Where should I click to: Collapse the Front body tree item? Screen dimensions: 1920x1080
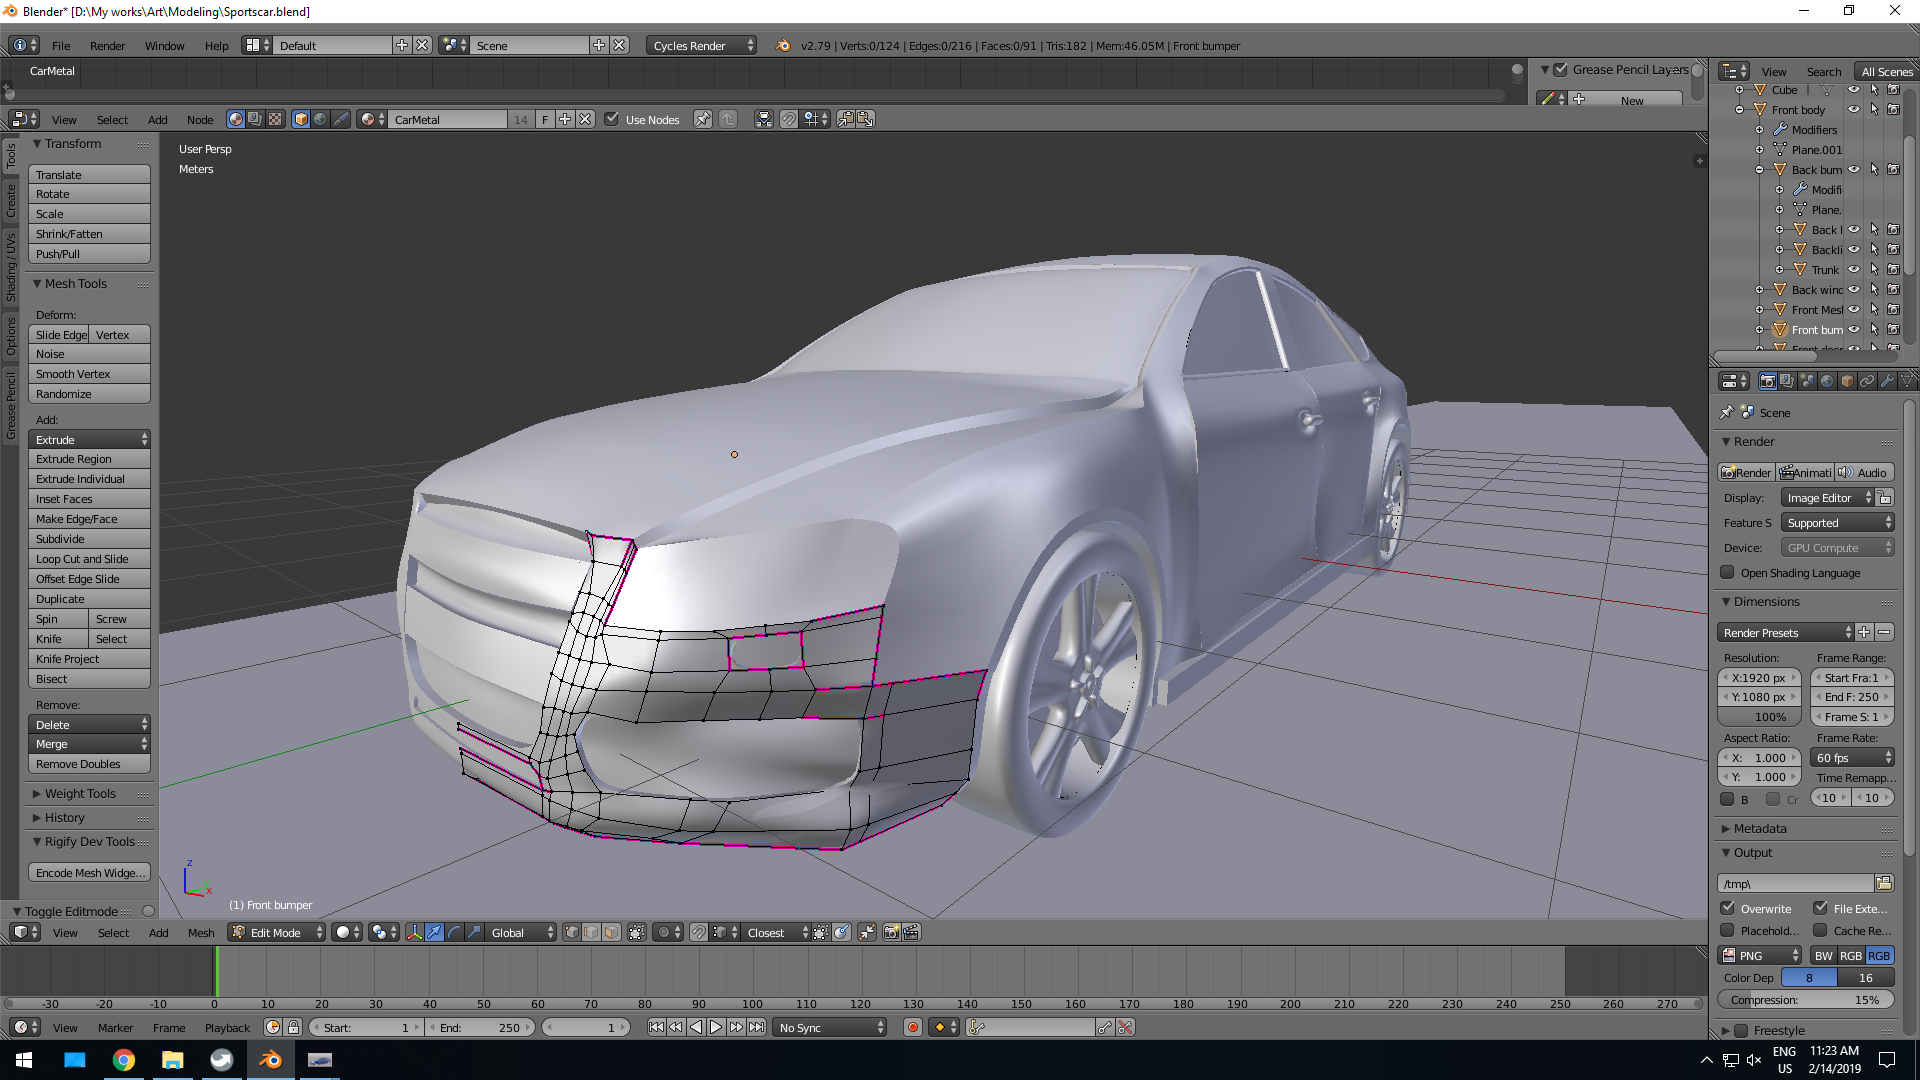pyautogui.click(x=1740, y=110)
